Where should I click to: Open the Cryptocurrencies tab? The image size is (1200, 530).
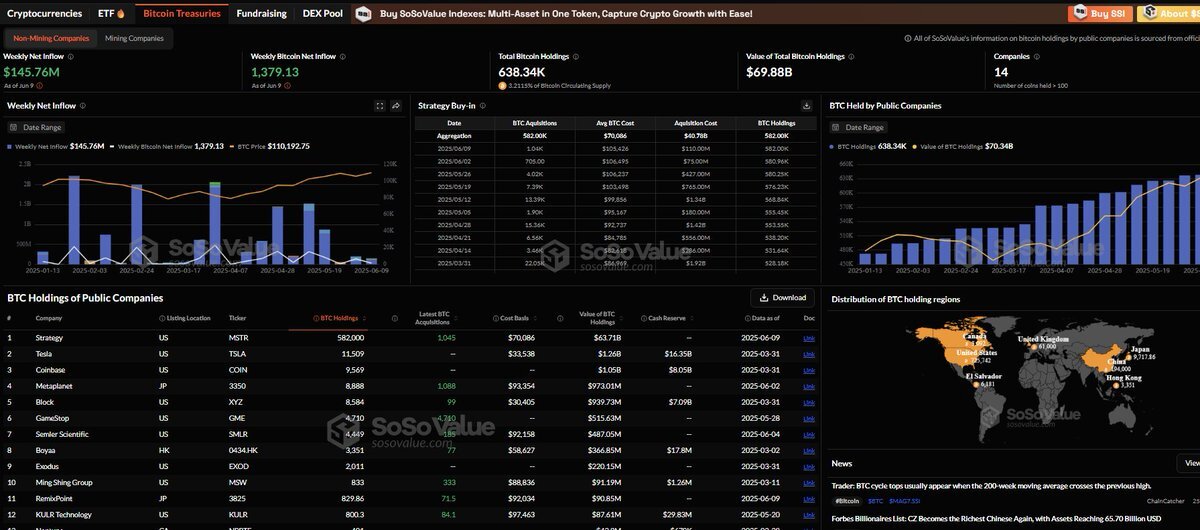[x=45, y=14]
